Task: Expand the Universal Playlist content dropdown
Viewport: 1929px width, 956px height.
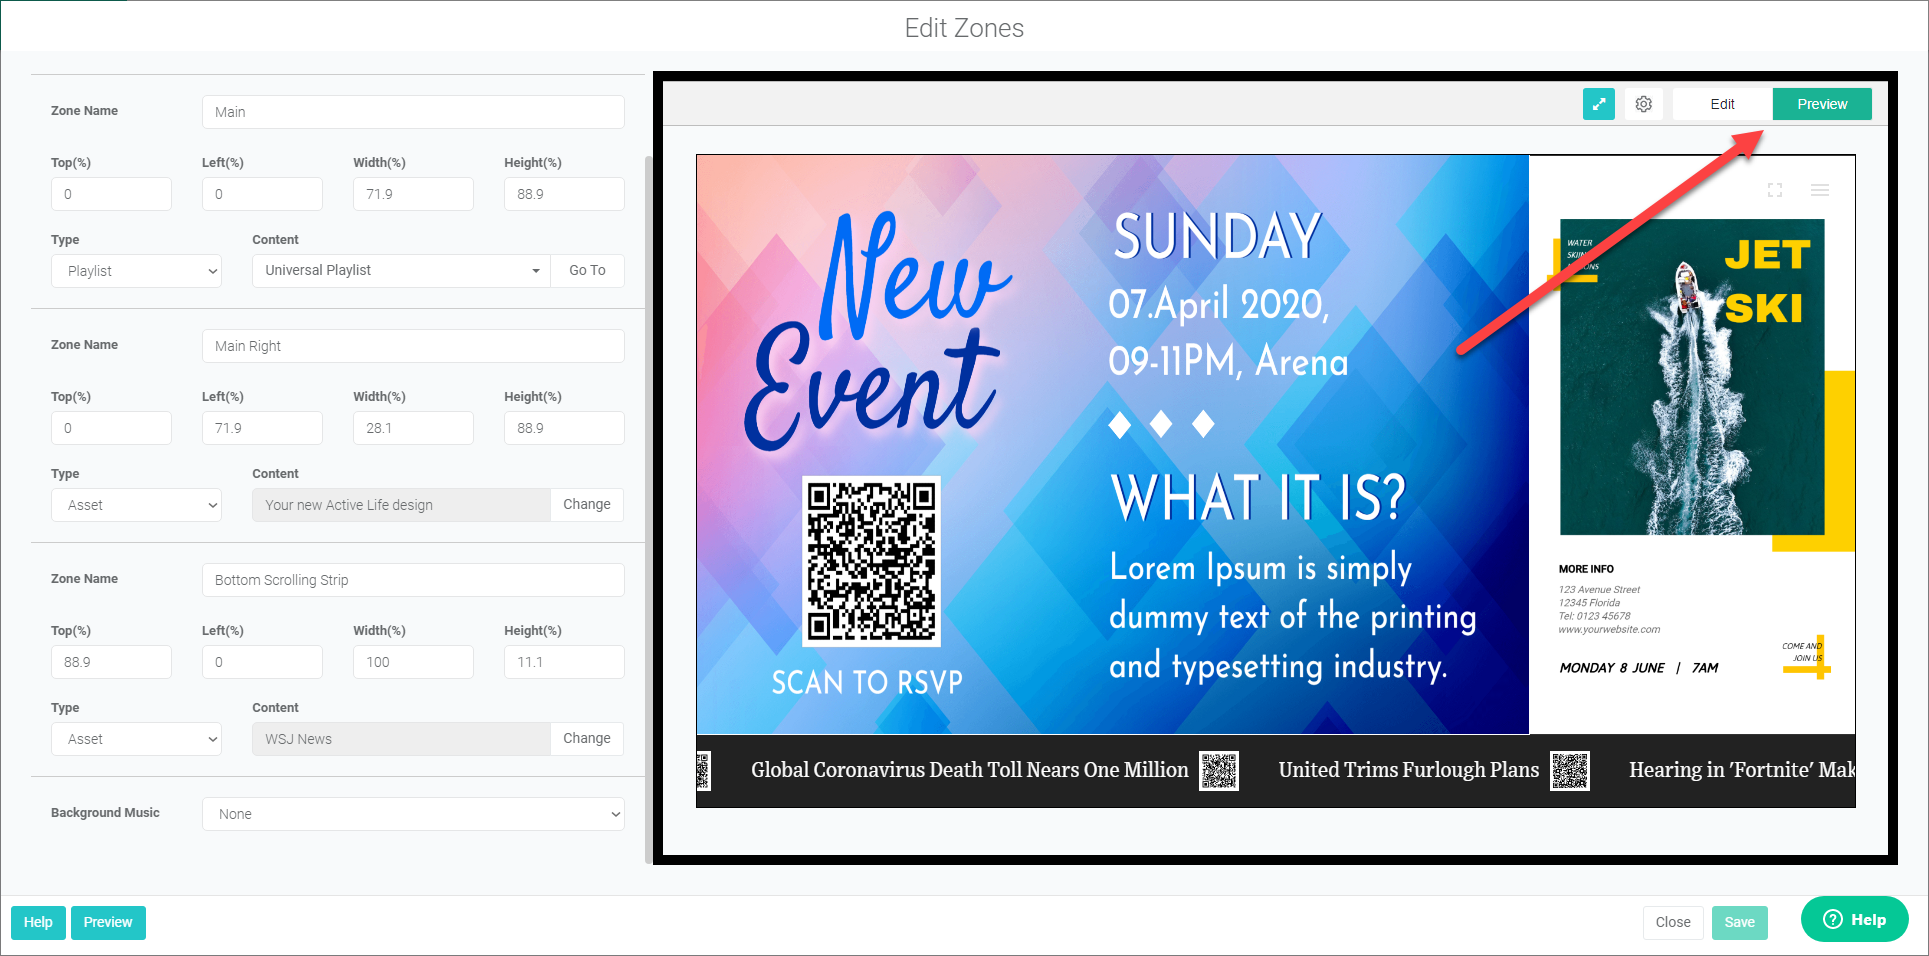Action: click(401, 271)
